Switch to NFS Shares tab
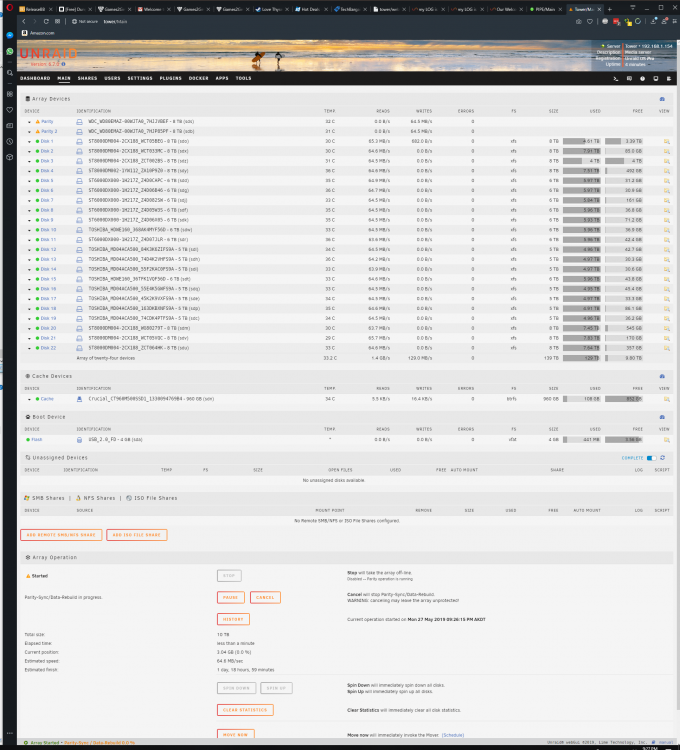This screenshot has width=680, height=750. coord(96,498)
